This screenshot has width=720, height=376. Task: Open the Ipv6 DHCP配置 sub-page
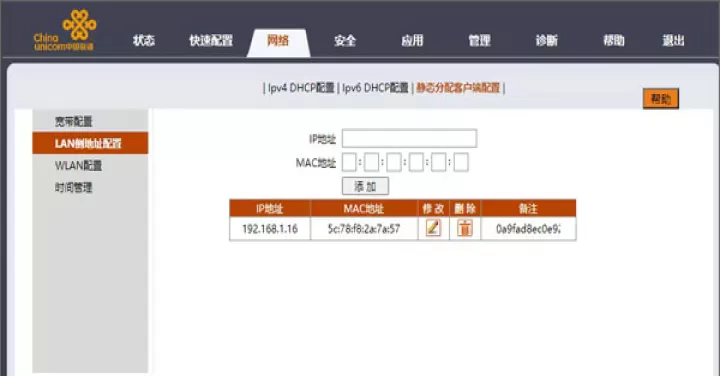[x=376, y=88]
